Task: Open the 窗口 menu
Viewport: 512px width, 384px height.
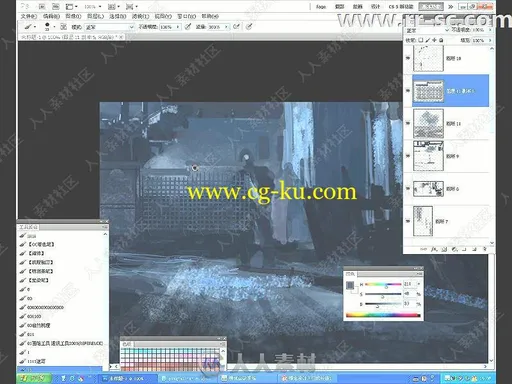Action: tap(186, 16)
